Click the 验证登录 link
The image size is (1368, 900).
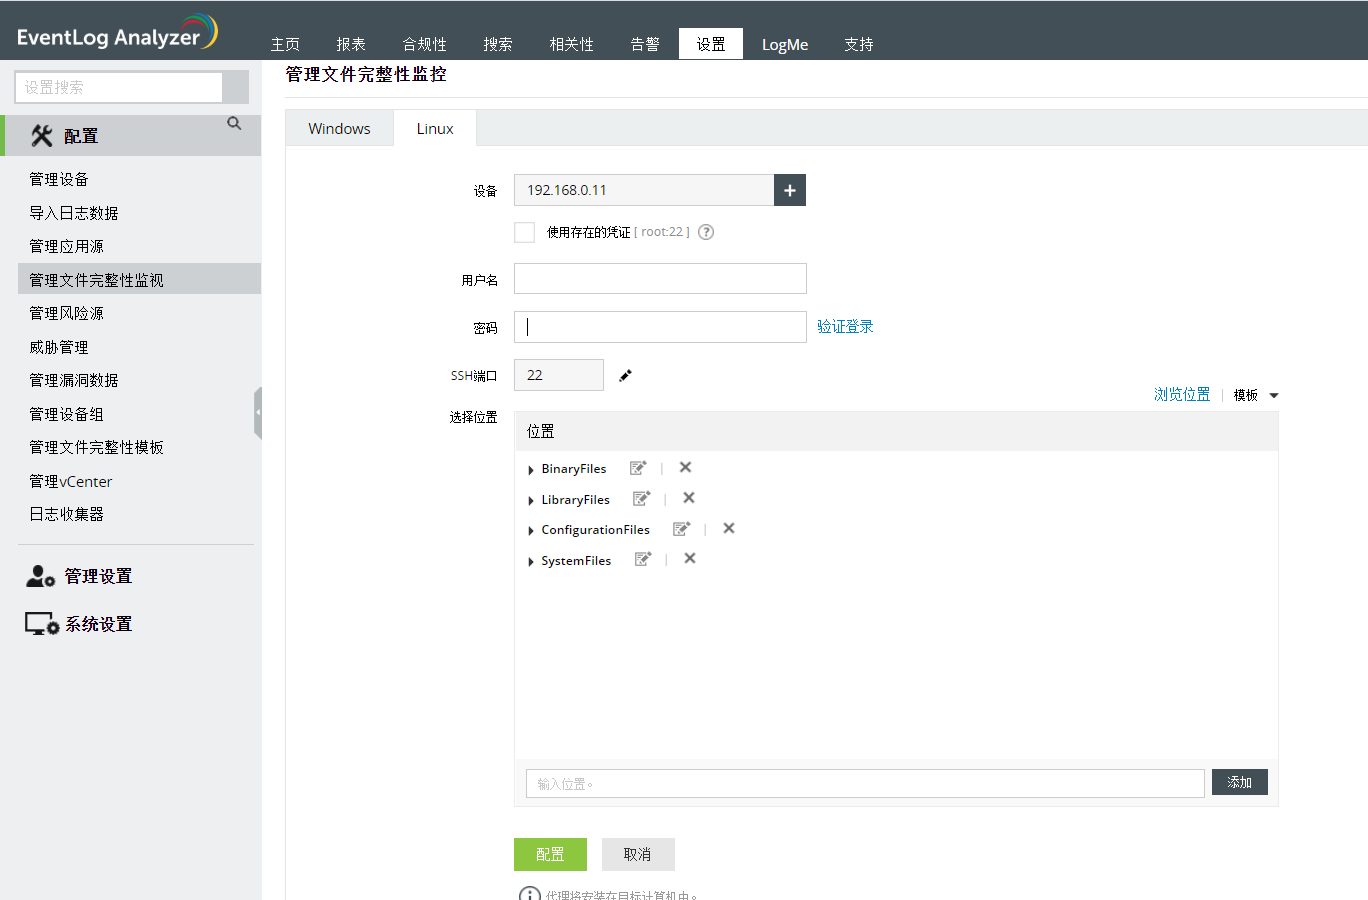[845, 327]
